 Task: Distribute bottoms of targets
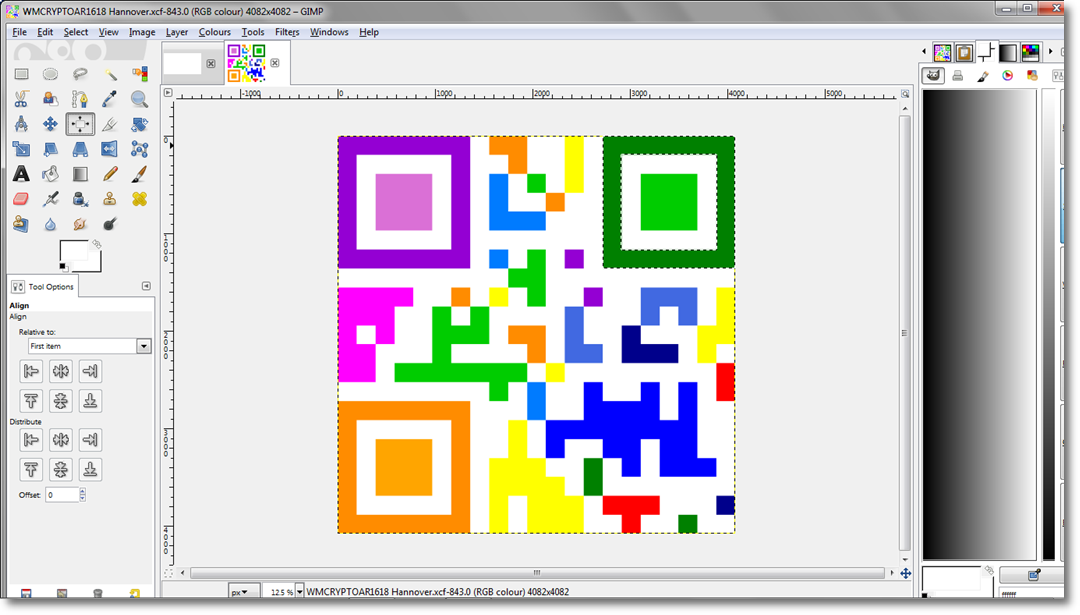point(90,470)
